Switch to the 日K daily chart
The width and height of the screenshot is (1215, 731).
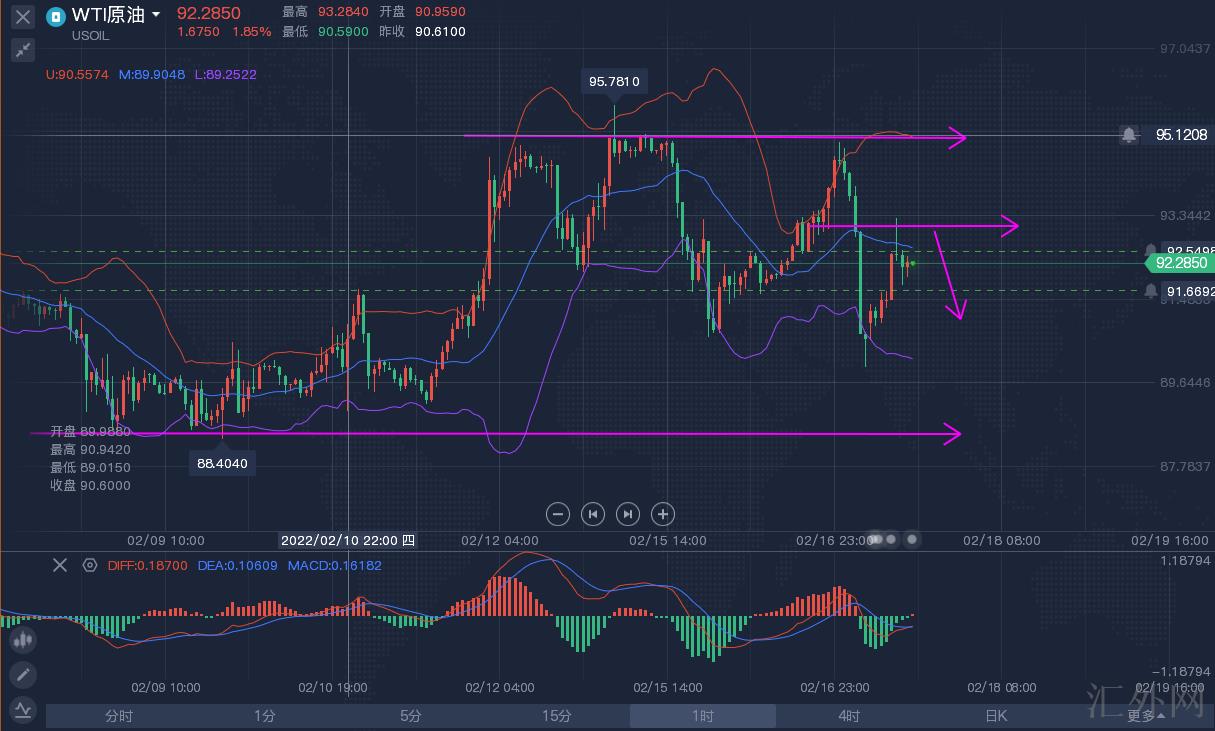click(x=996, y=716)
